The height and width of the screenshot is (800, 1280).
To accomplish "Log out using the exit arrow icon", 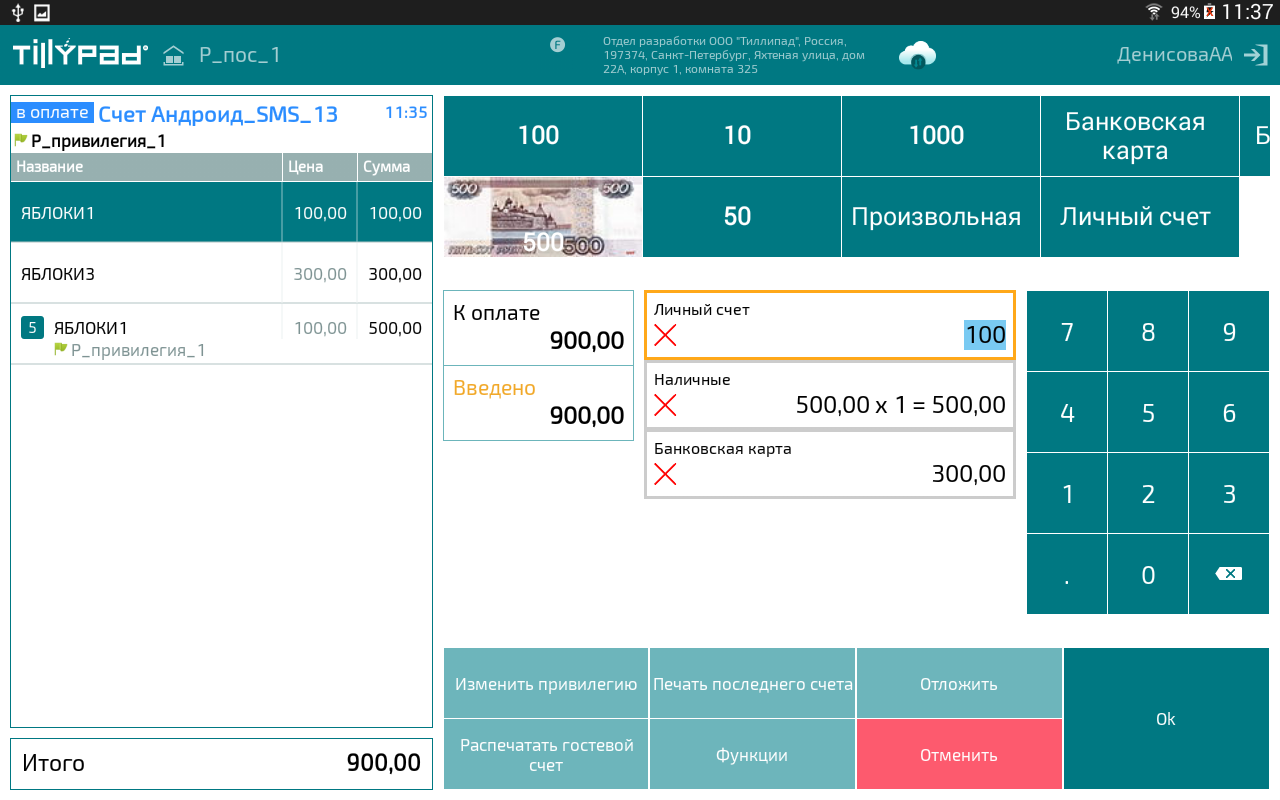I will click(x=1255, y=55).
